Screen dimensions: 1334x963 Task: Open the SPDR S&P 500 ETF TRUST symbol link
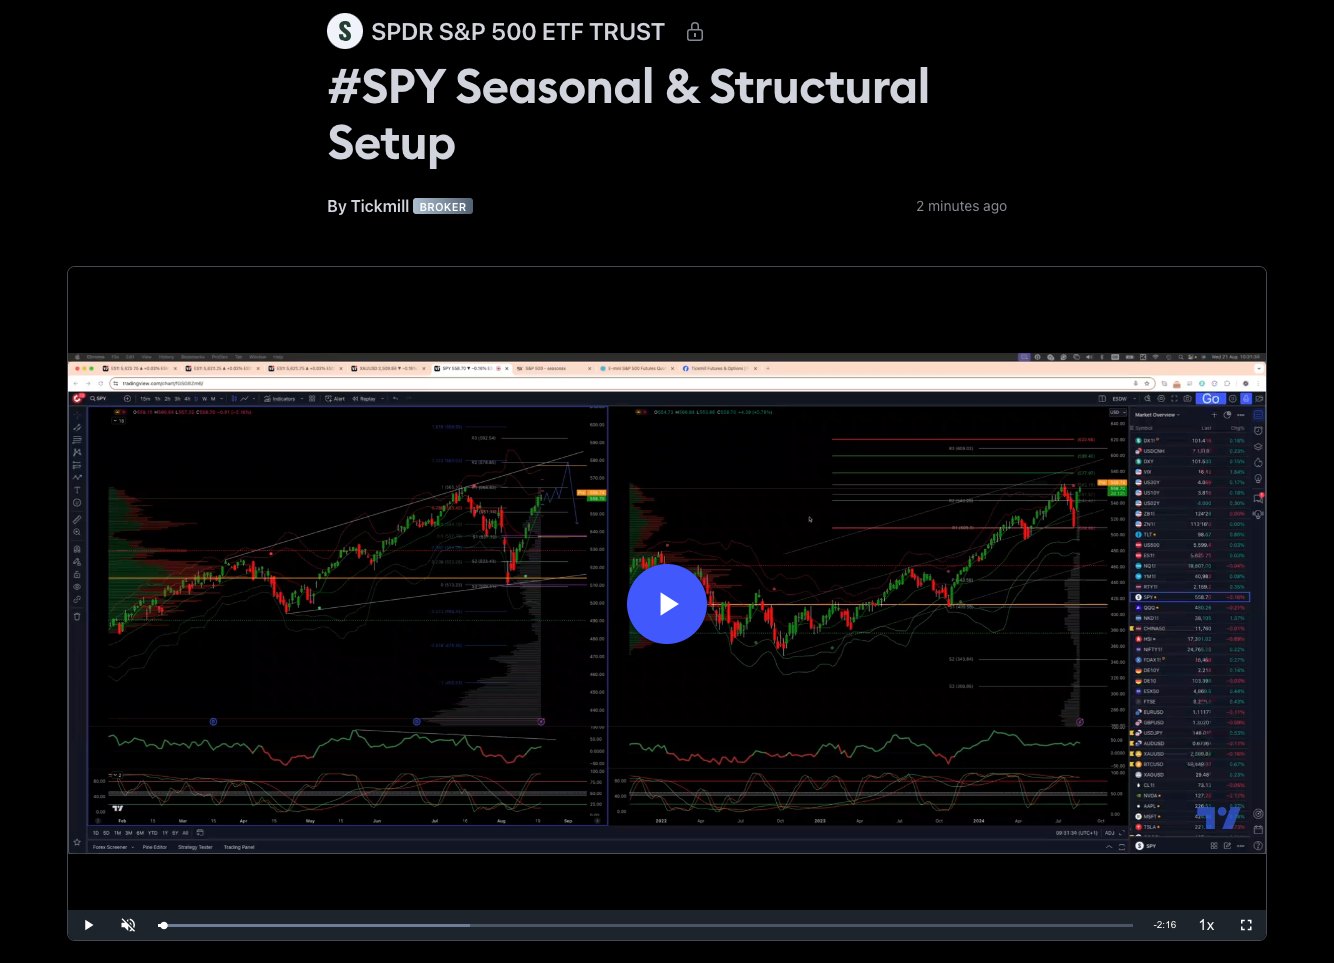[x=517, y=32]
